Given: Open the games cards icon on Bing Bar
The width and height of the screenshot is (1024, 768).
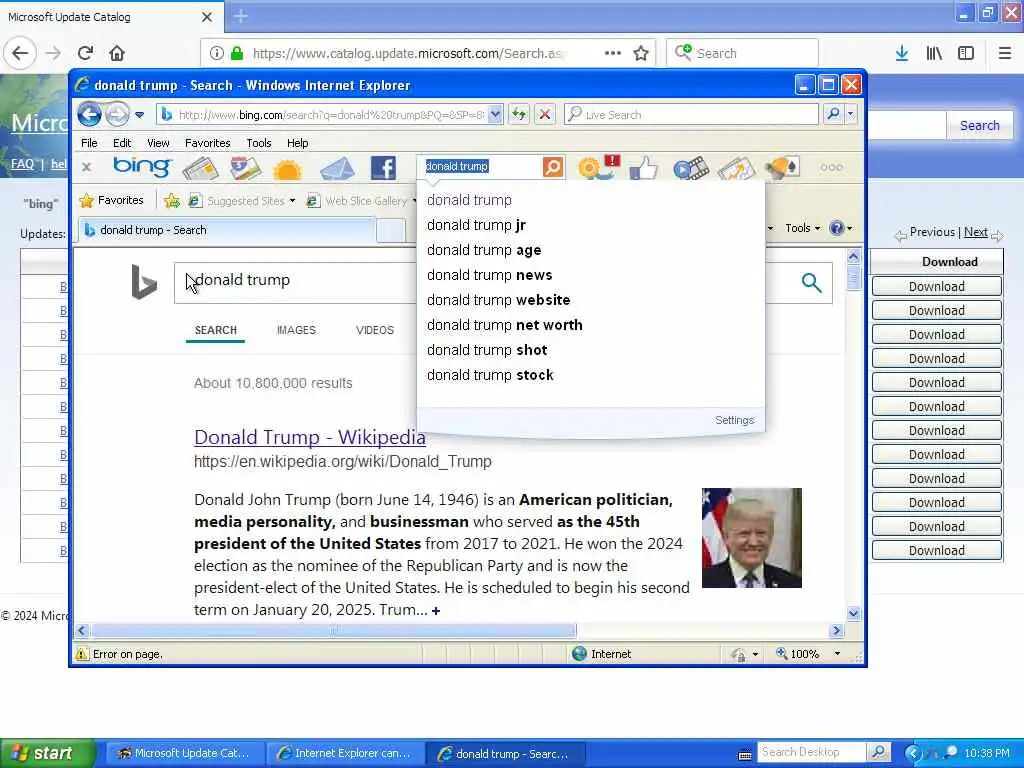Looking at the screenshot, I should point(783,168).
